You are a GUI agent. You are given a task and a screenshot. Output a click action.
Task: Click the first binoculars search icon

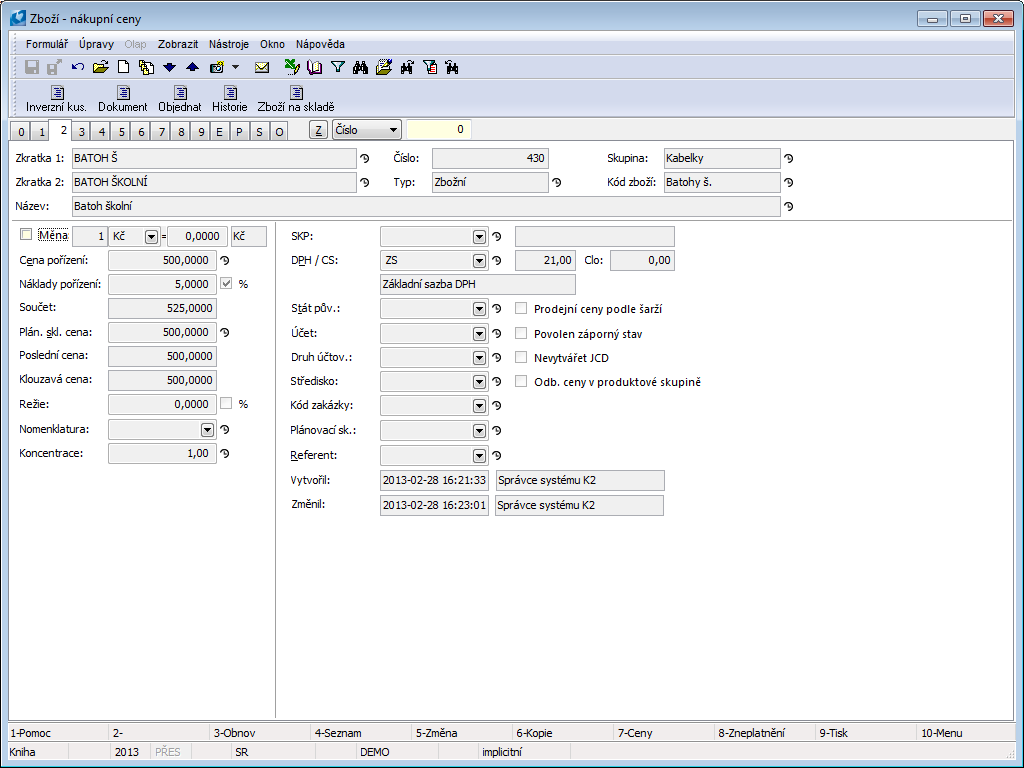tap(360, 68)
